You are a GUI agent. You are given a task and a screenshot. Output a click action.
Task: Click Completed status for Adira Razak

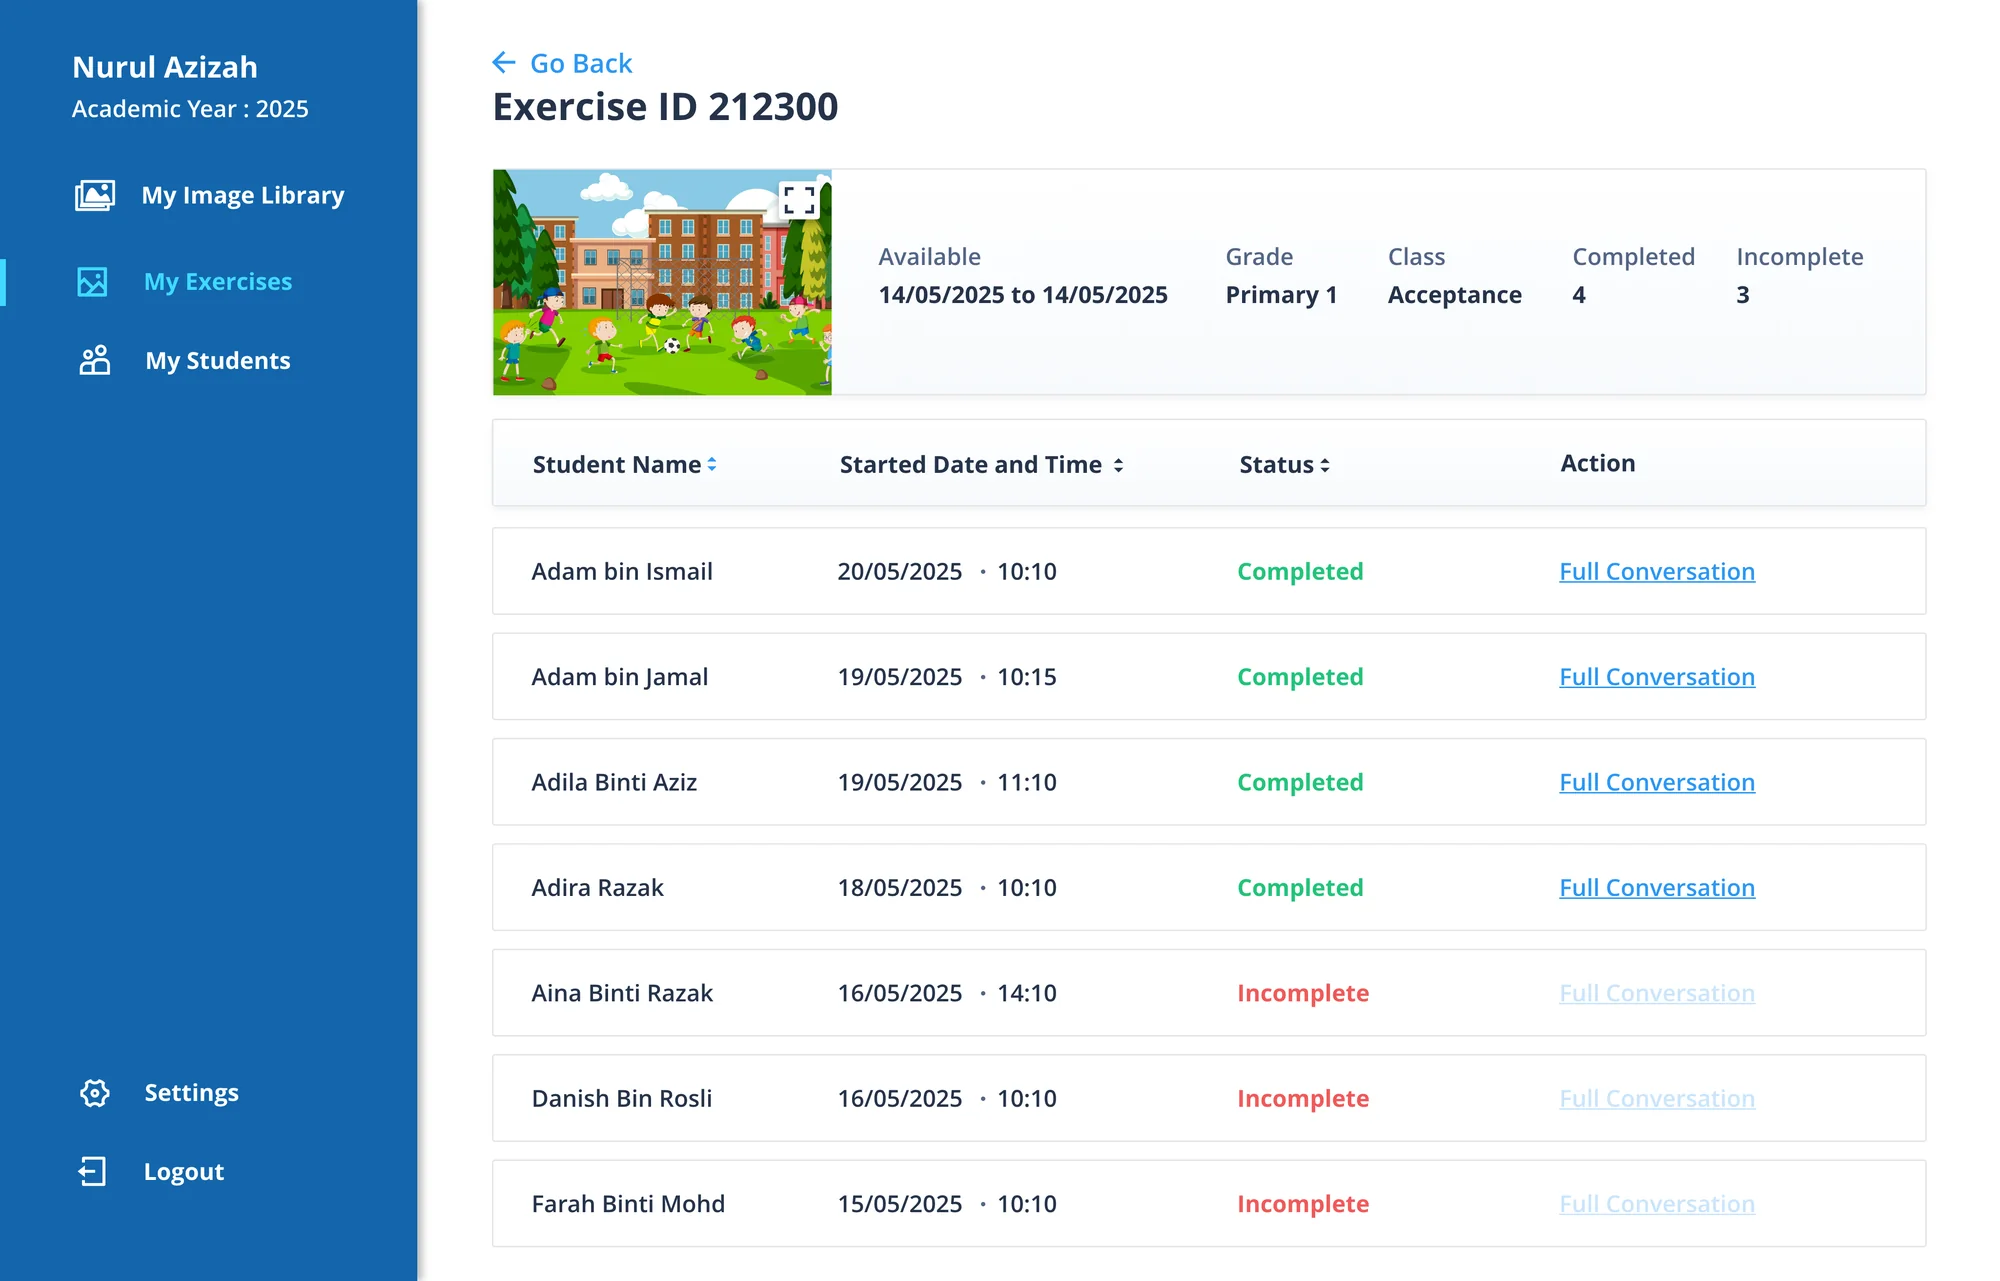coord(1300,888)
